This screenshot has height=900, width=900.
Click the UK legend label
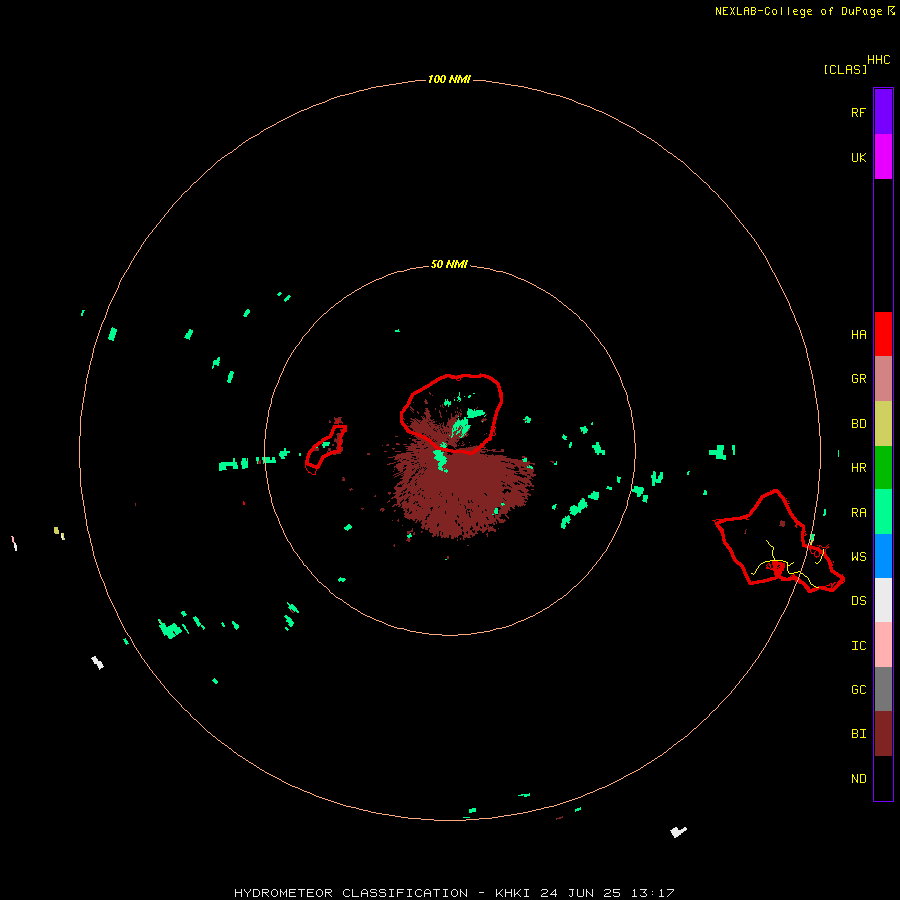858,157
